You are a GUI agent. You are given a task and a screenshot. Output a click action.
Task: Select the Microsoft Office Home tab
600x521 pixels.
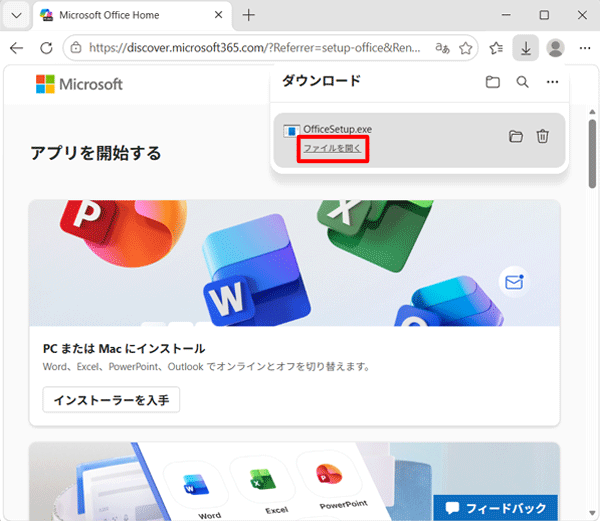pyautogui.click(x=132, y=15)
